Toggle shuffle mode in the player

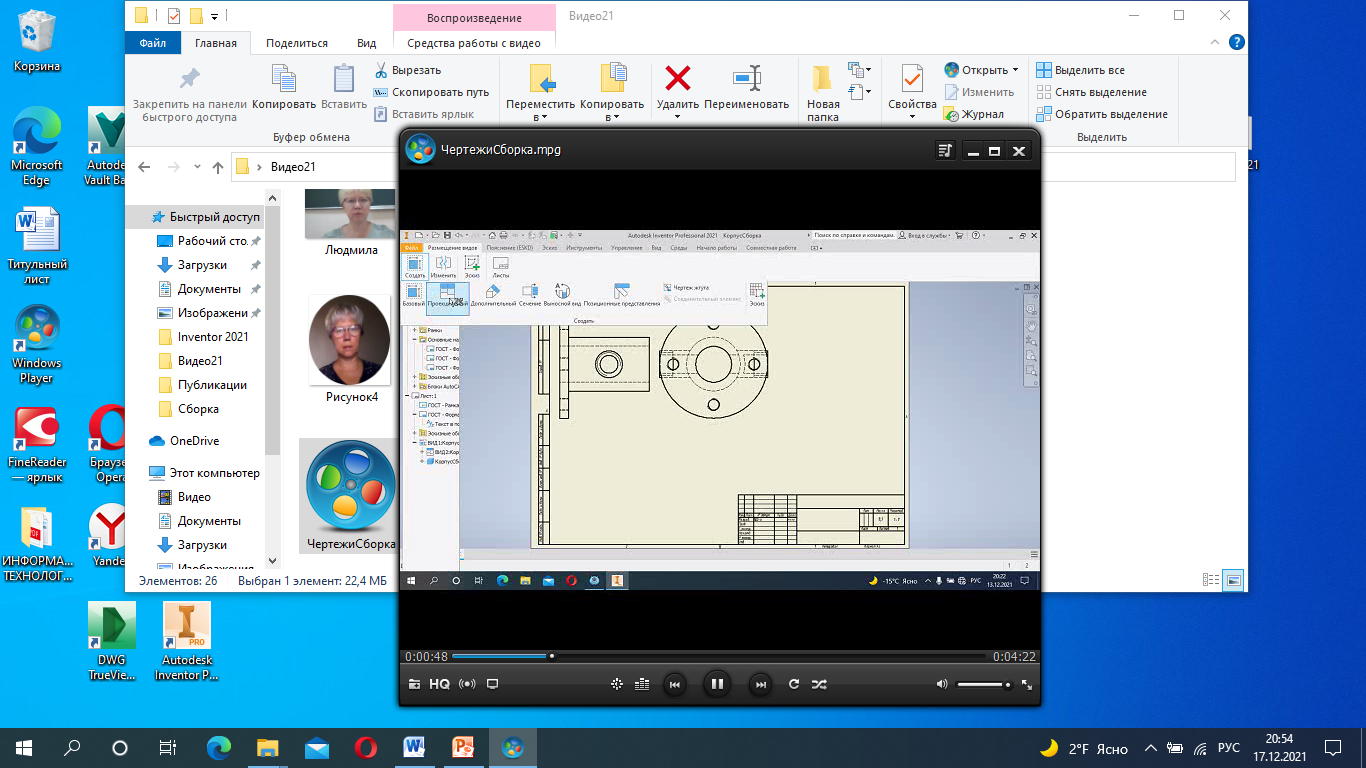pyautogui.click(x=819, y=684)
